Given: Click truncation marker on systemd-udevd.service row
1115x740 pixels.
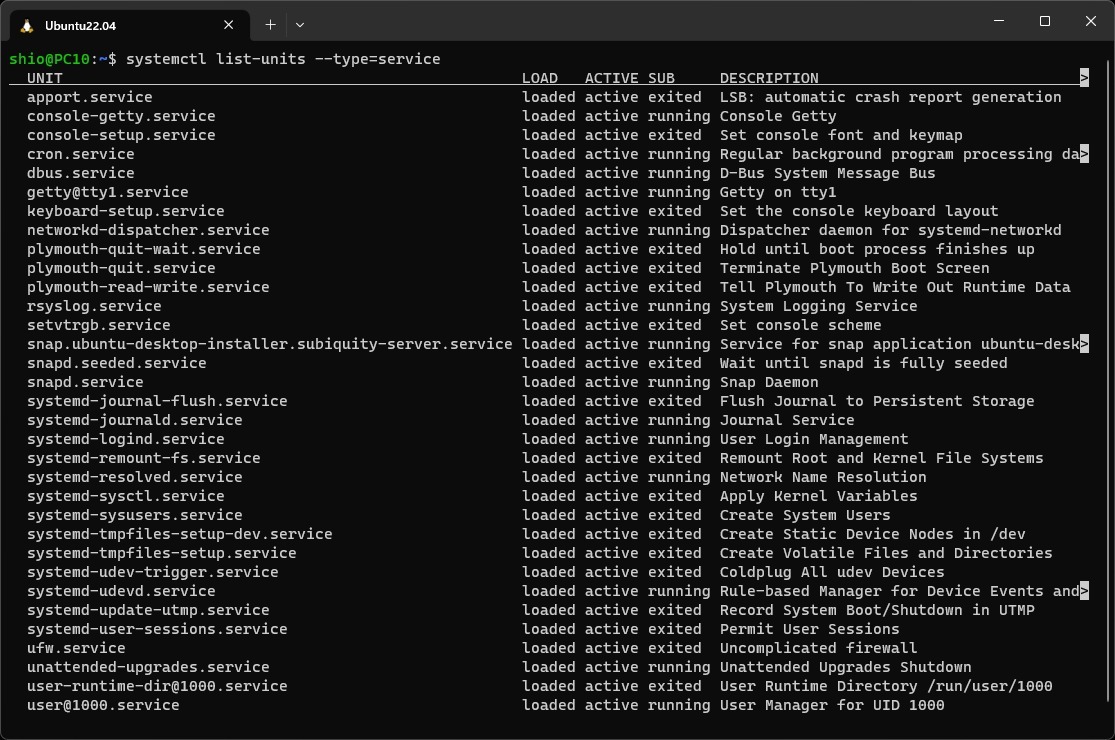Looking at the screenshot, I should [x=1084, y=591].
